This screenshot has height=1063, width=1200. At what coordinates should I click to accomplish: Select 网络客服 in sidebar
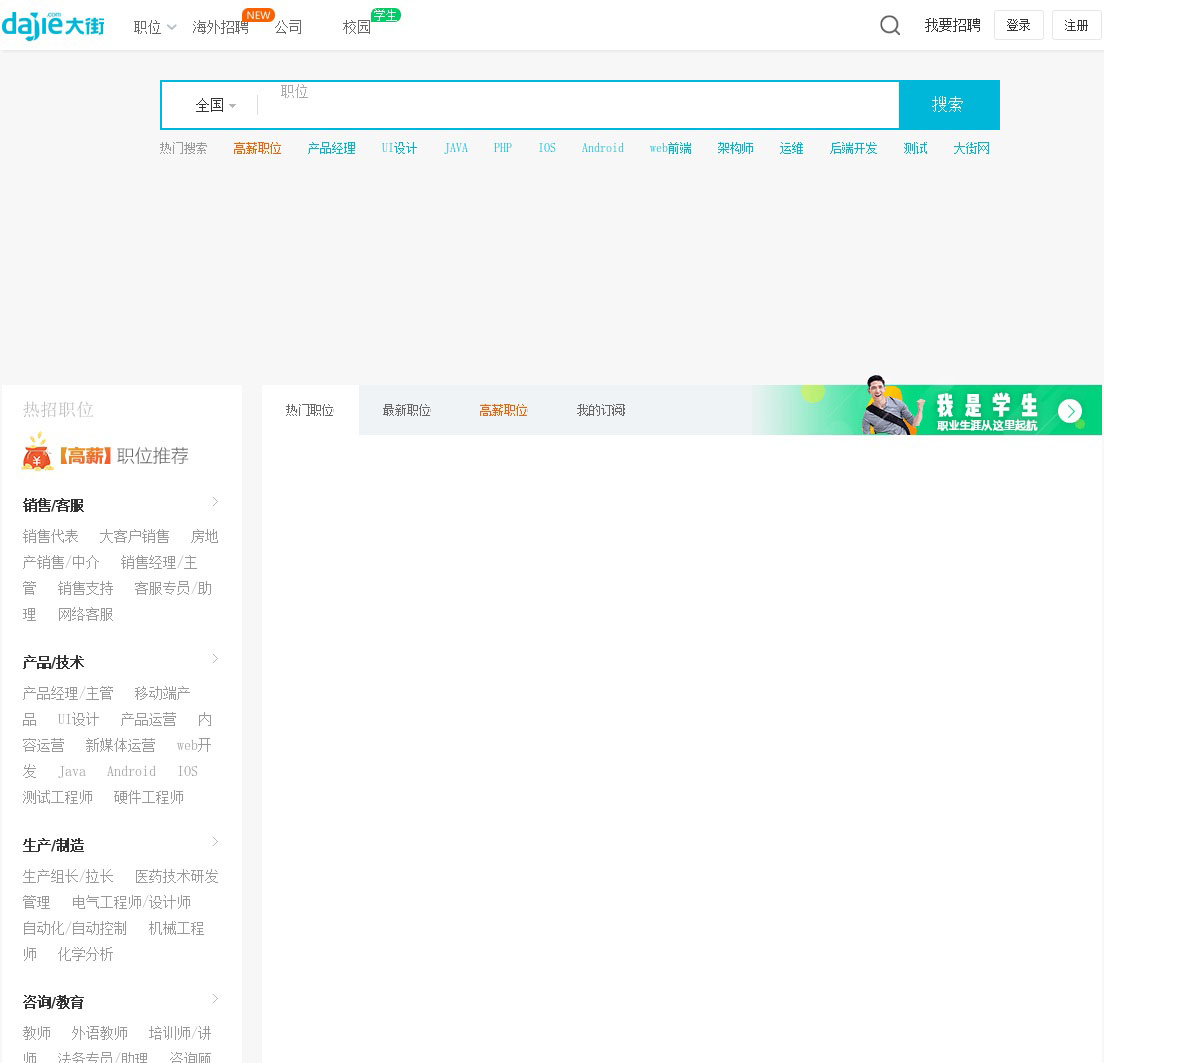point(85,614)
